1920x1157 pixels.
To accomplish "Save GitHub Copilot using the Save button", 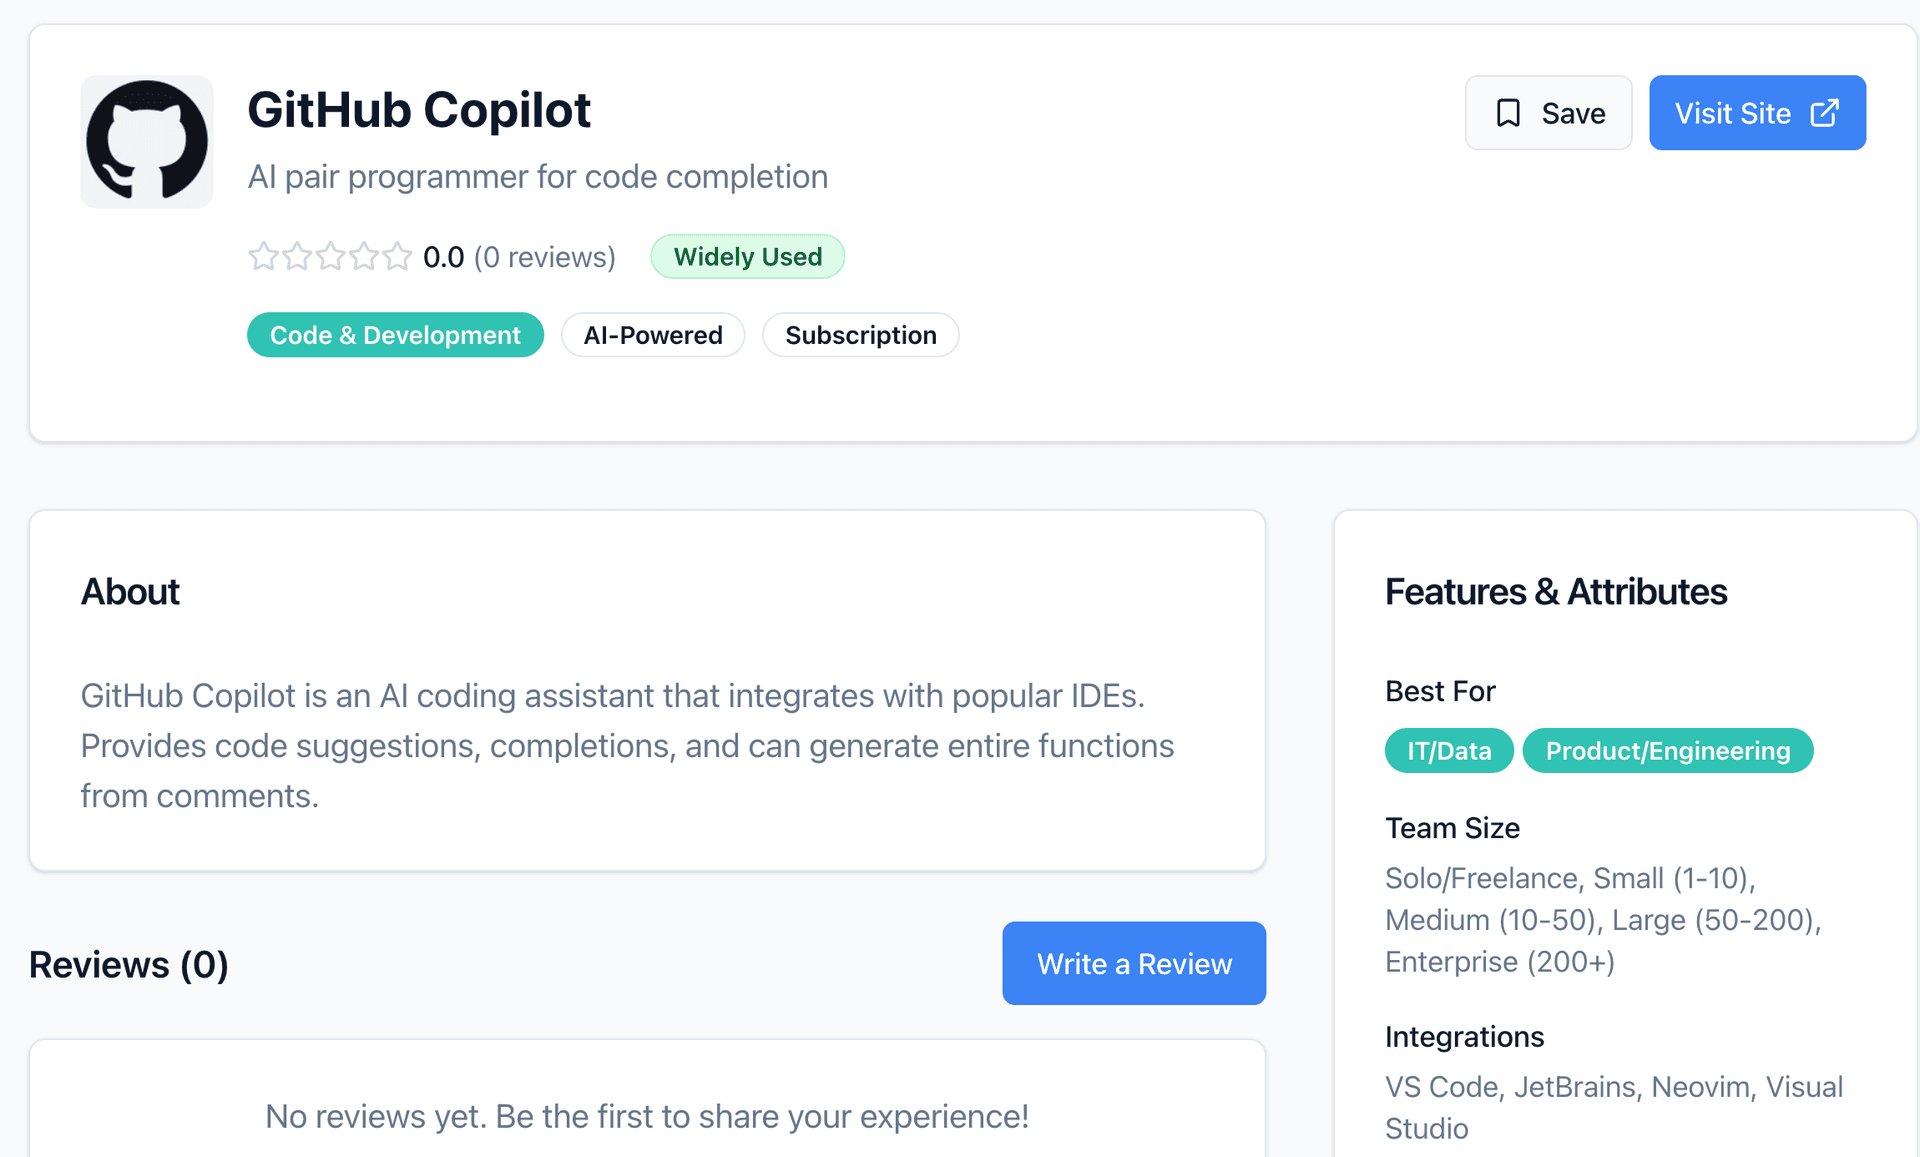I will point(1548,113).
